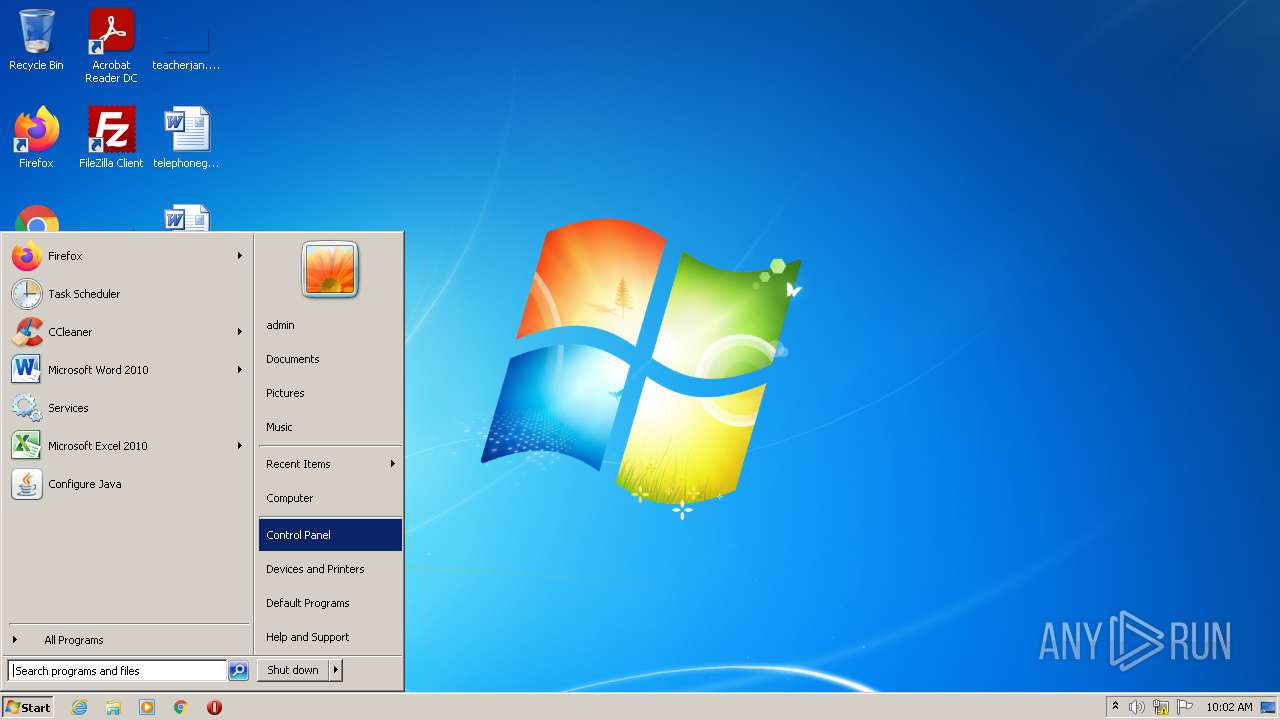Screen dimensions: 1280x720
Task: Click the search magnifier icon
Action: pos(238,671)
